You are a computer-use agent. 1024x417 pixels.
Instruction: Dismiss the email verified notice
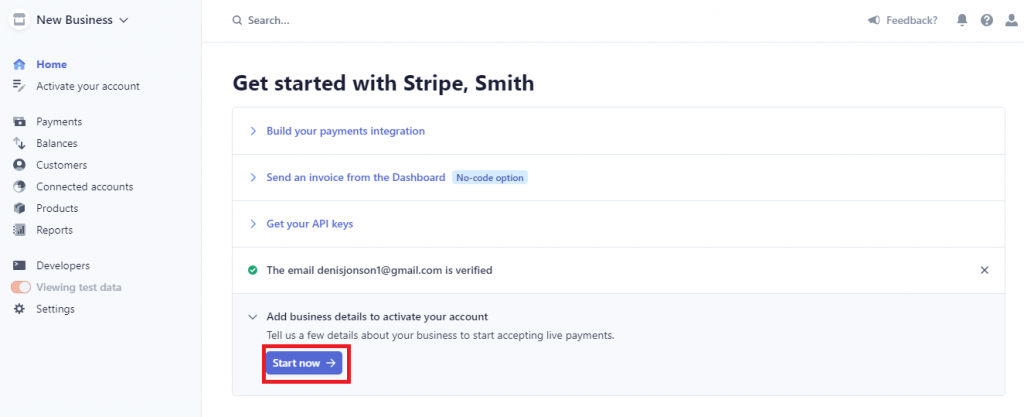tap(984, 270)
